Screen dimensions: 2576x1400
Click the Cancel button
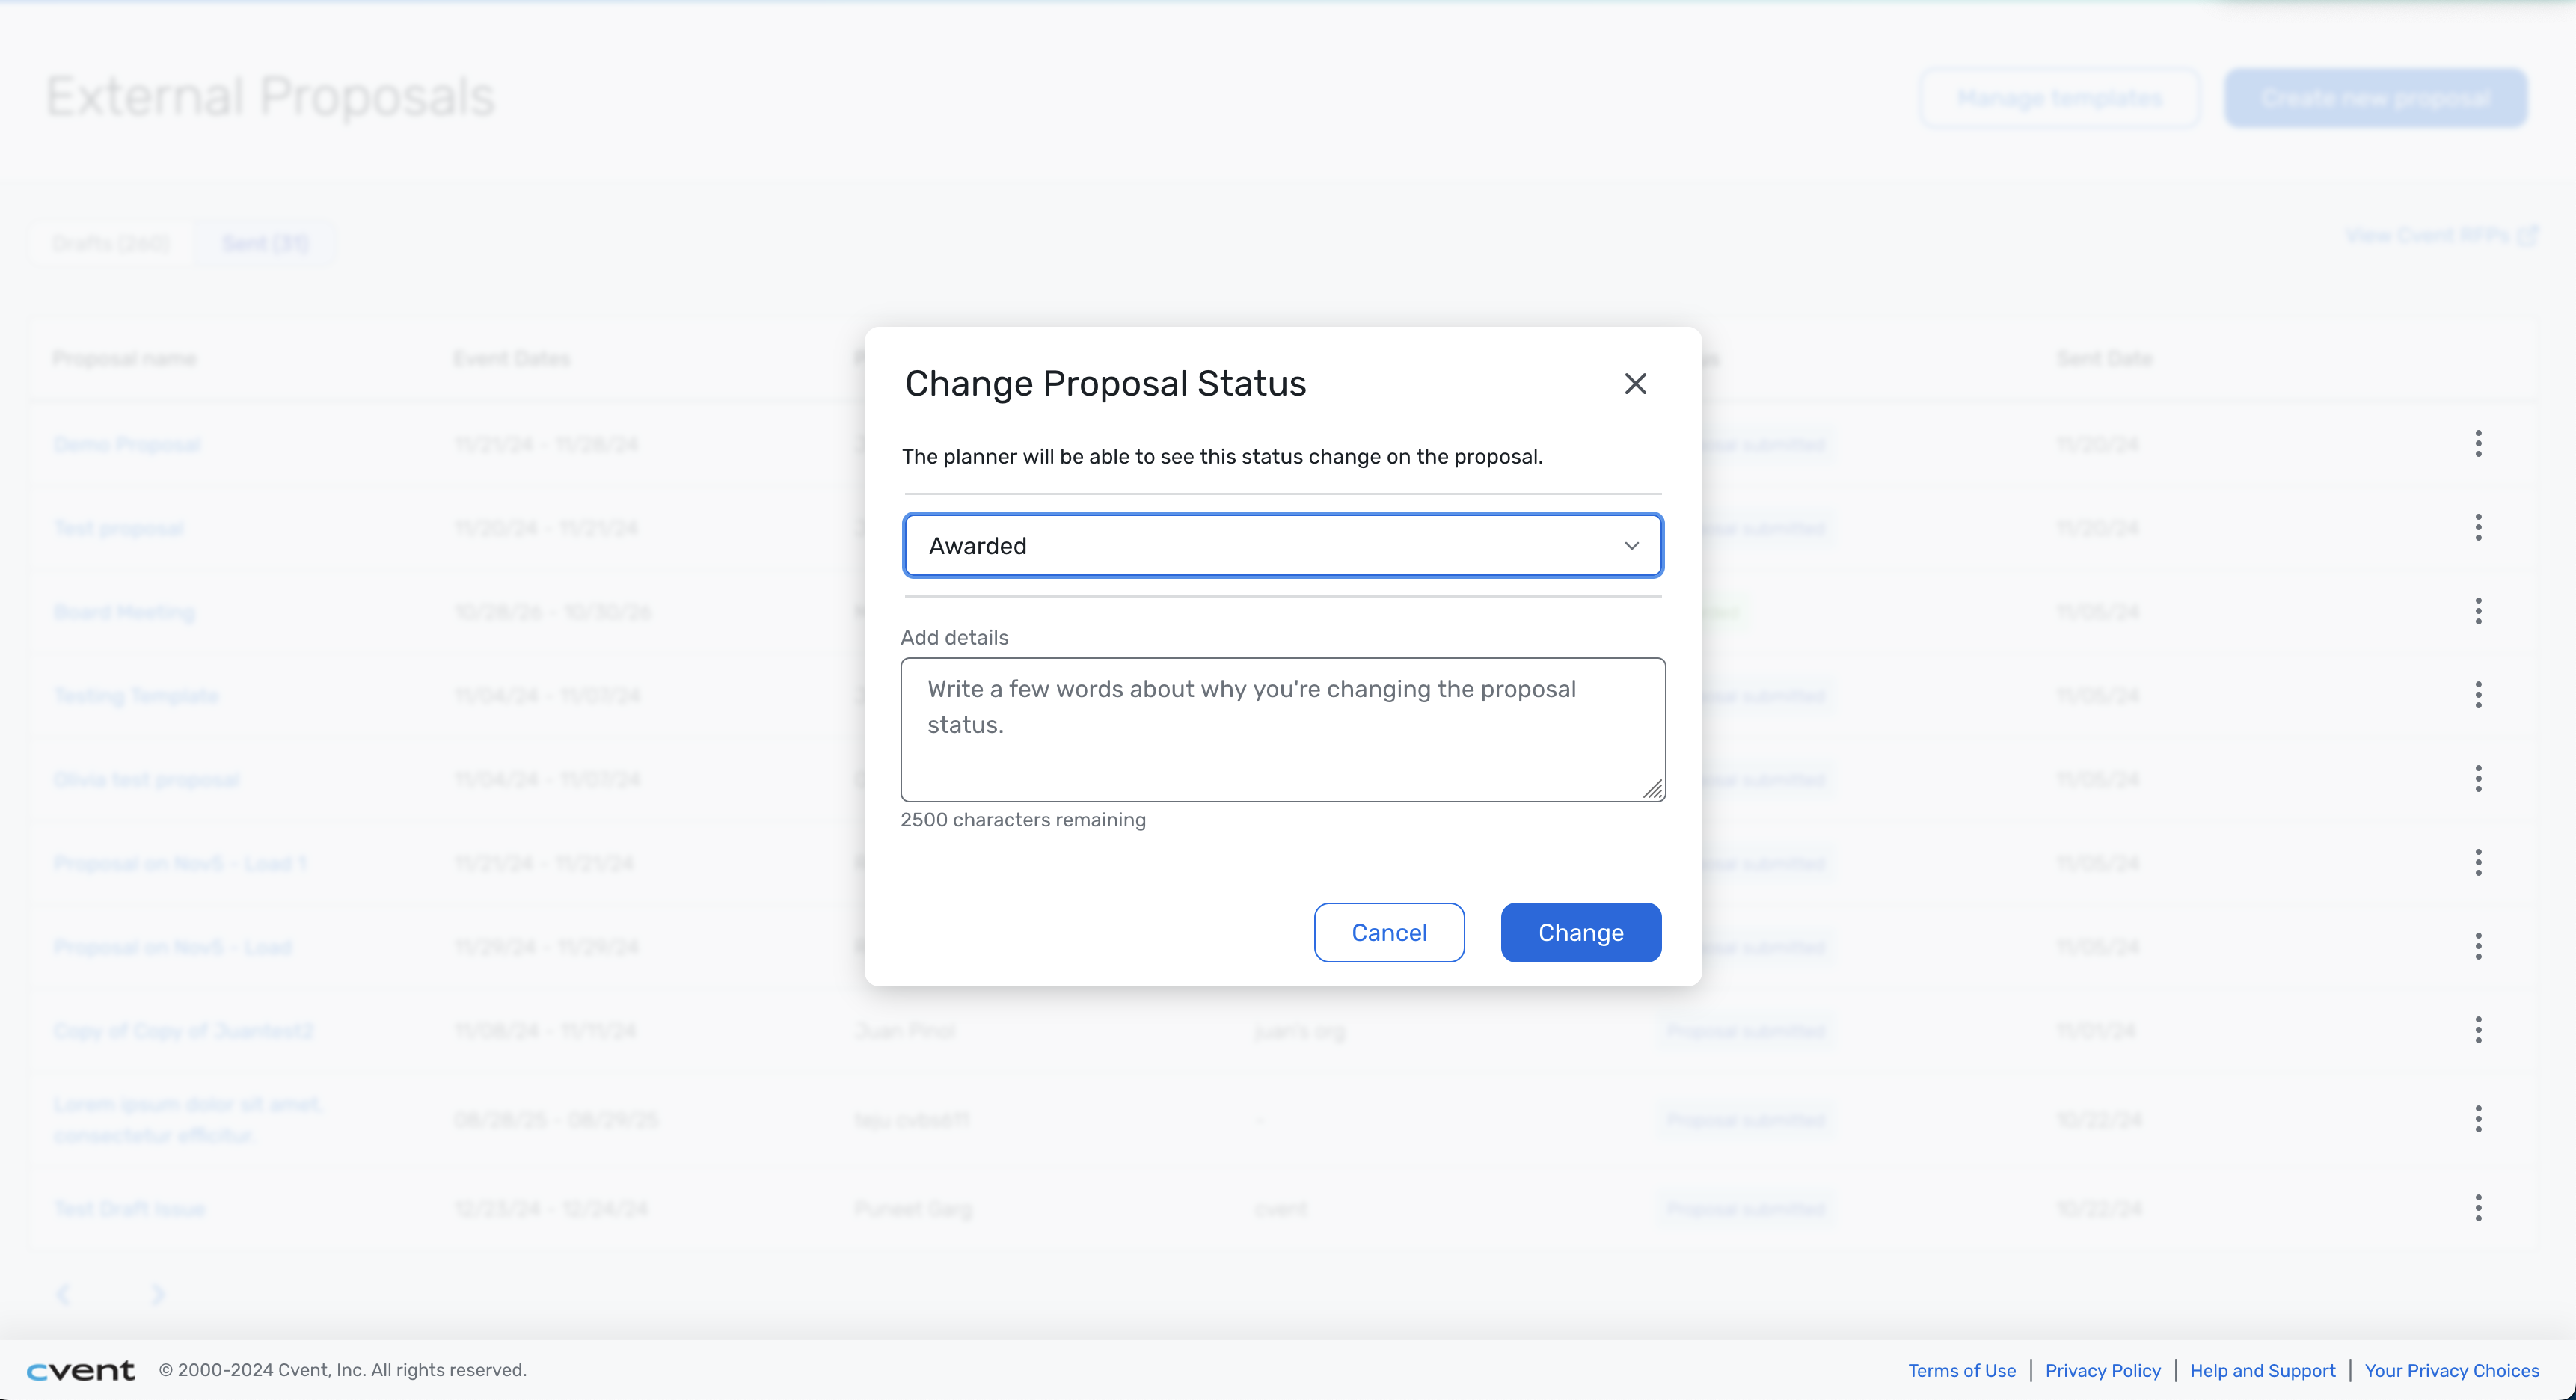(x=1389, y=932)
